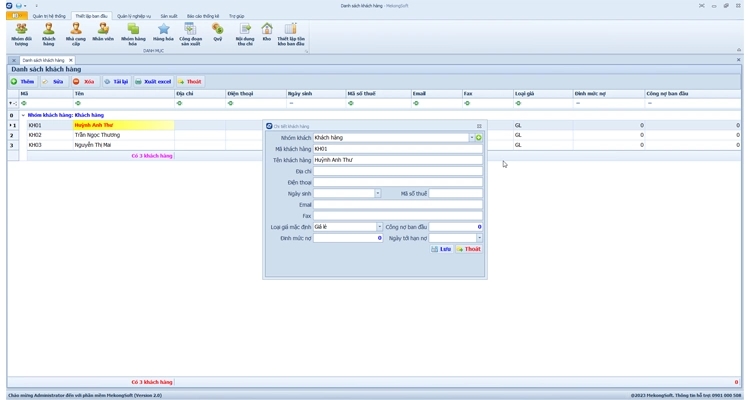This screenshot has width=750, height=400.
Task: Open Nhóm hàng hóa in the ribbon
Action: click(133, 33)
